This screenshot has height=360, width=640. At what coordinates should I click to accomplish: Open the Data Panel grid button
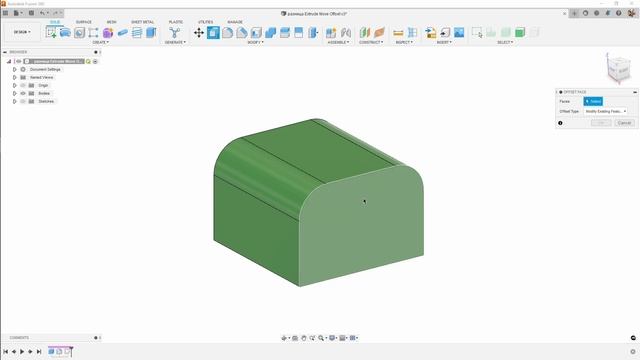[x=5, y=13]
